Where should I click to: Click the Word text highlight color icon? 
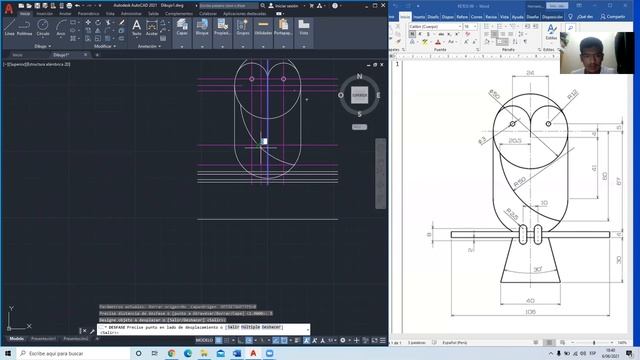pyautogui.click(x=425, y=42)
